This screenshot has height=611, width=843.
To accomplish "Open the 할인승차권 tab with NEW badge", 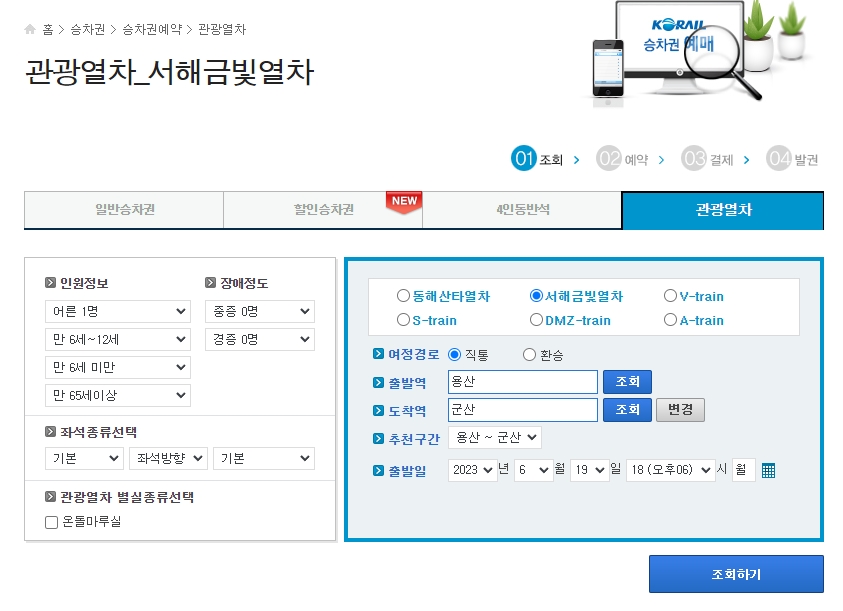I will [323, 210].
